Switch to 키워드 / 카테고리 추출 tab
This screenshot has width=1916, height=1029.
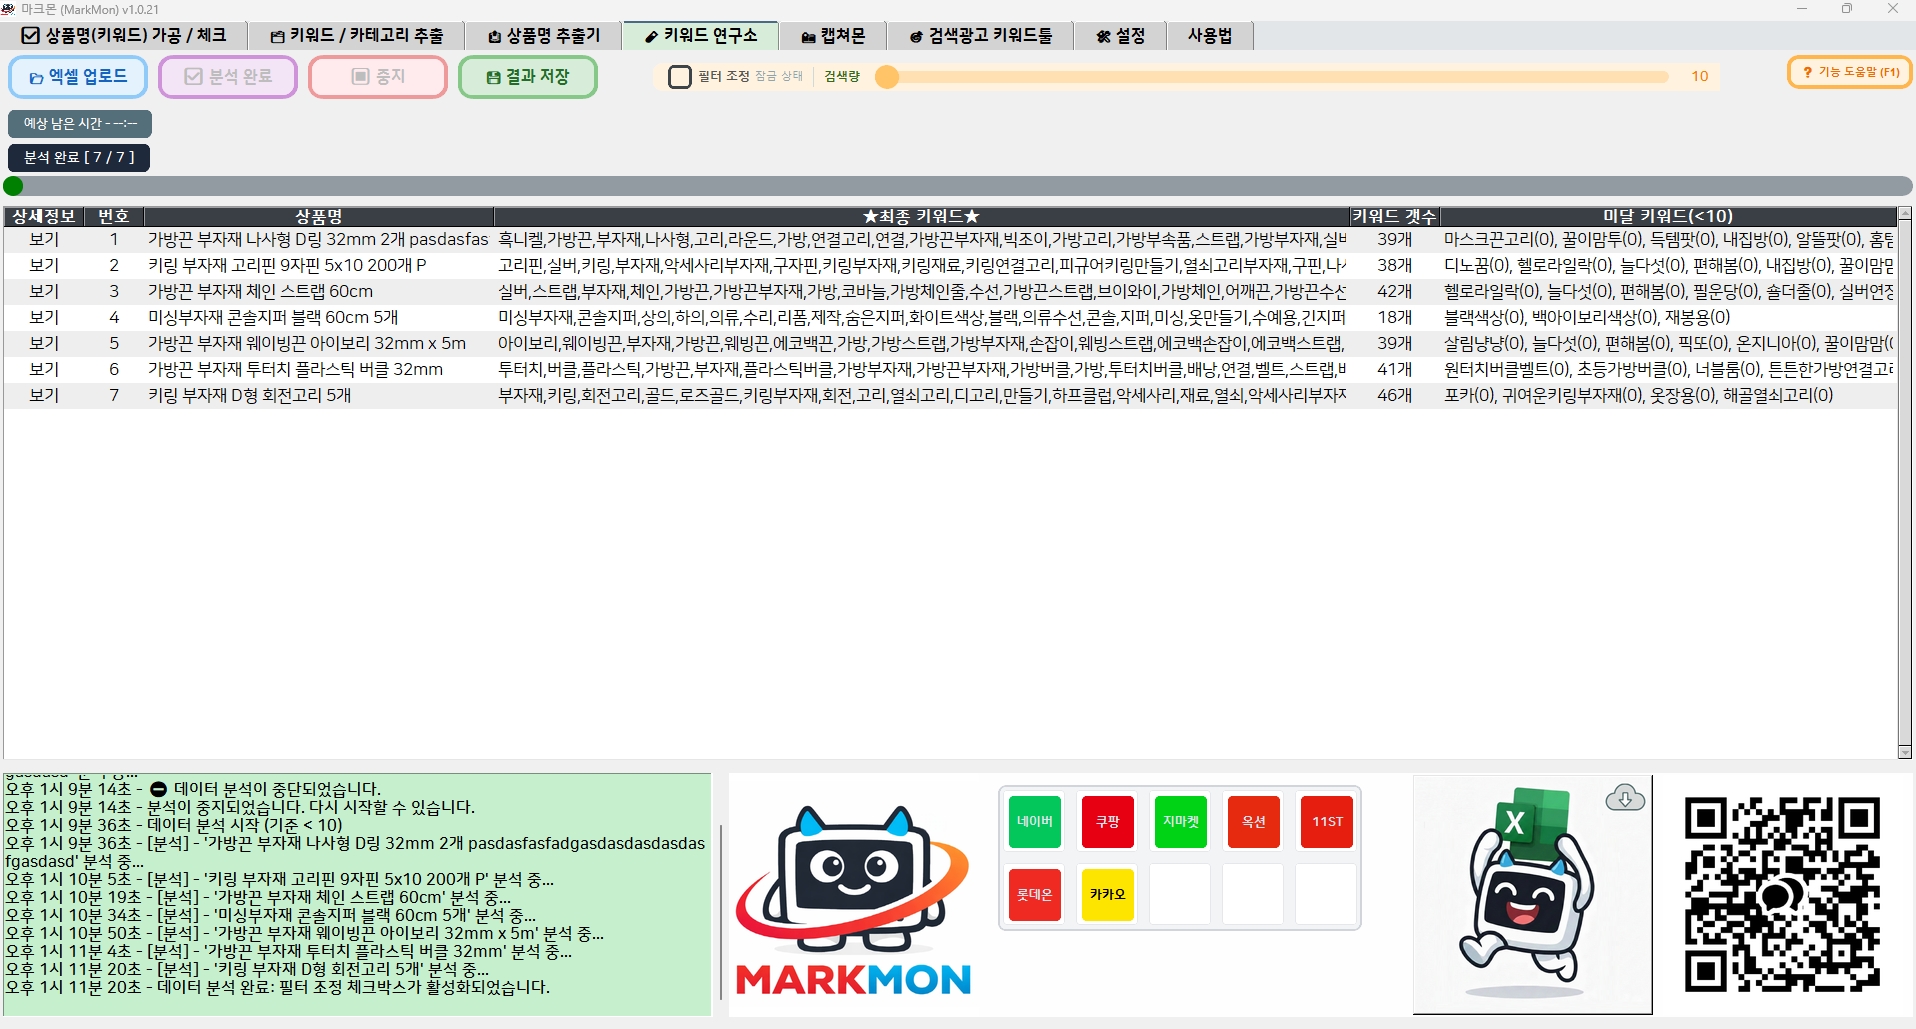pos(357,36)
